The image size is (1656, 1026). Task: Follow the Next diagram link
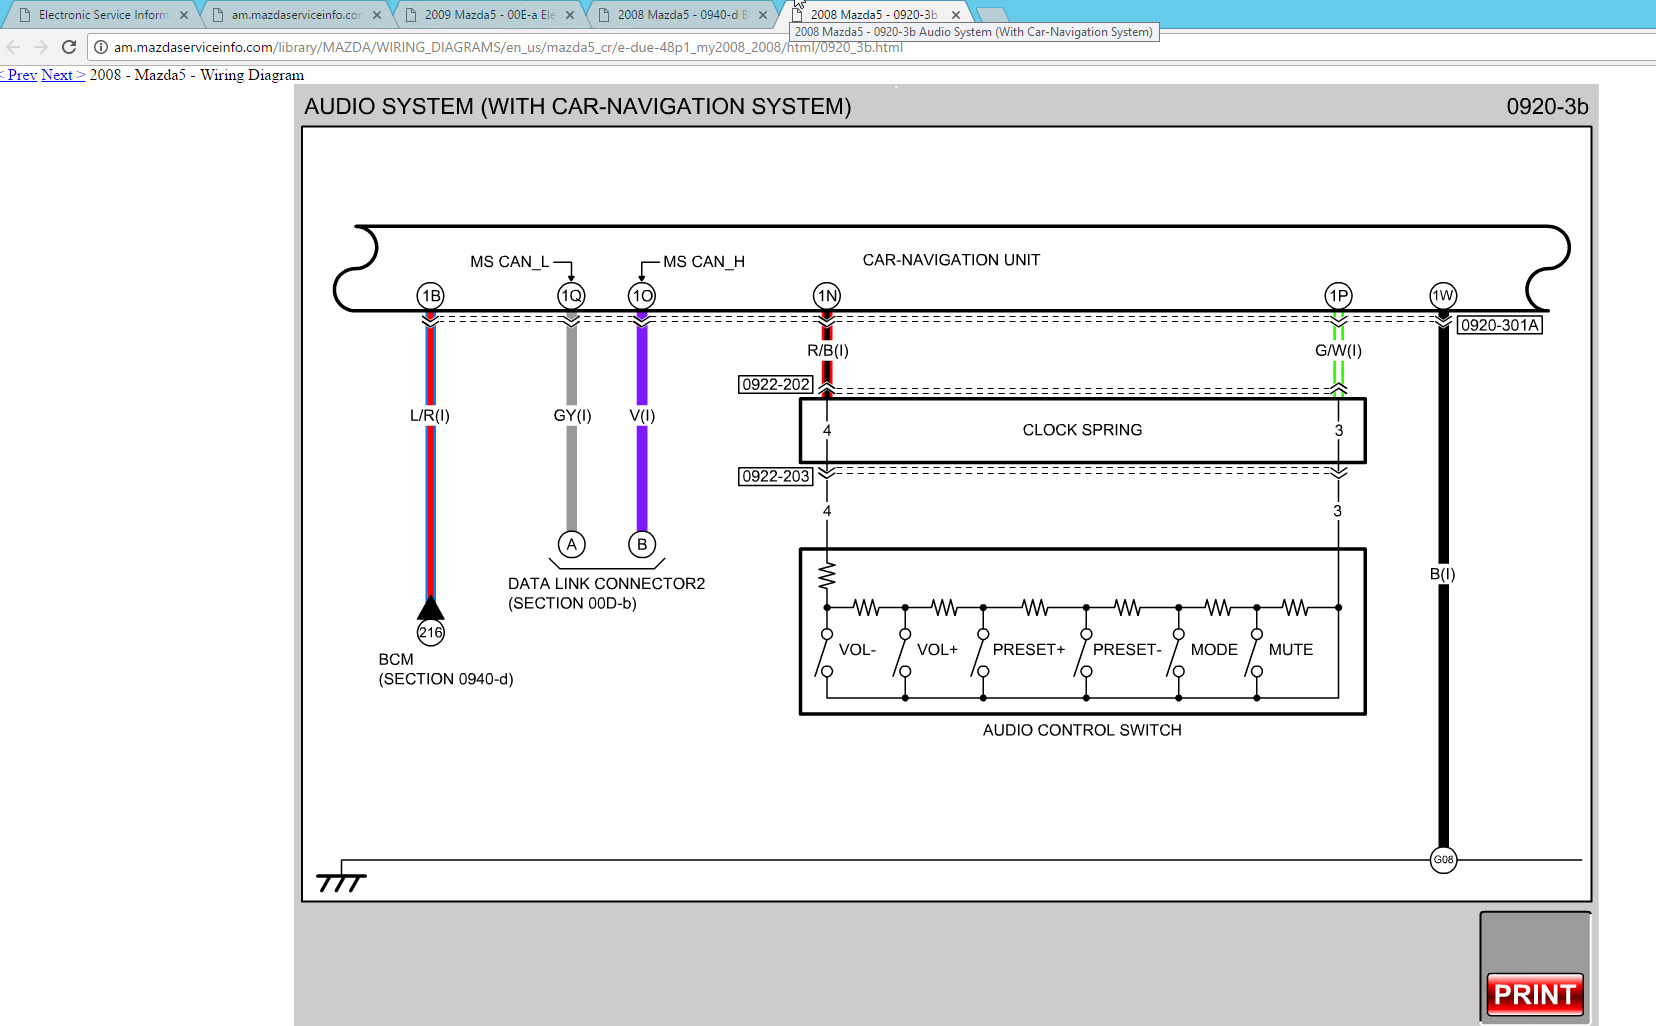tap(62, 75)
